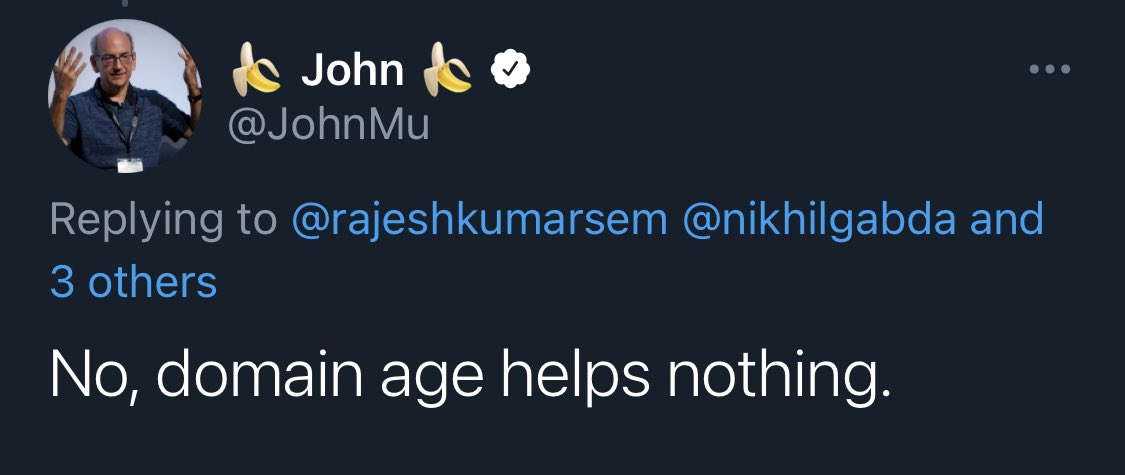
Task: Expand the '3 others' recipients list
Action: click(133, 282)
